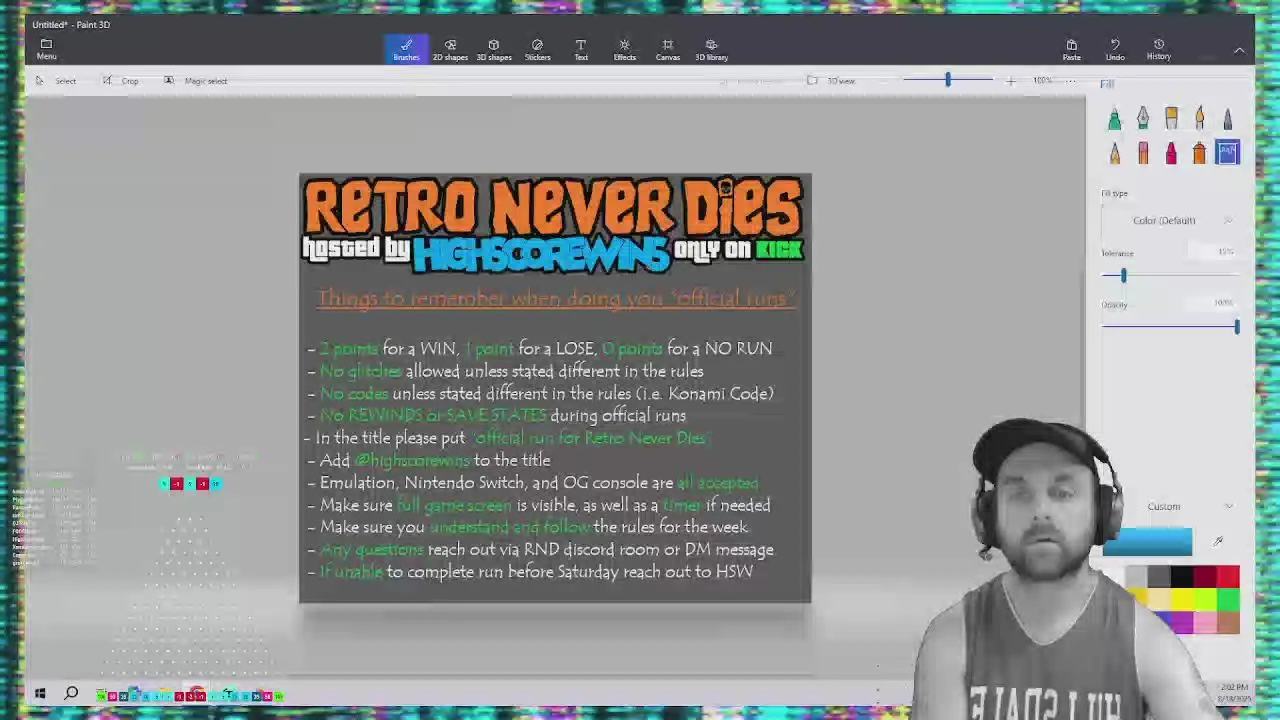Open the Stickers tab
This screenshot has height=720, width=1280.
click(537, 49)
